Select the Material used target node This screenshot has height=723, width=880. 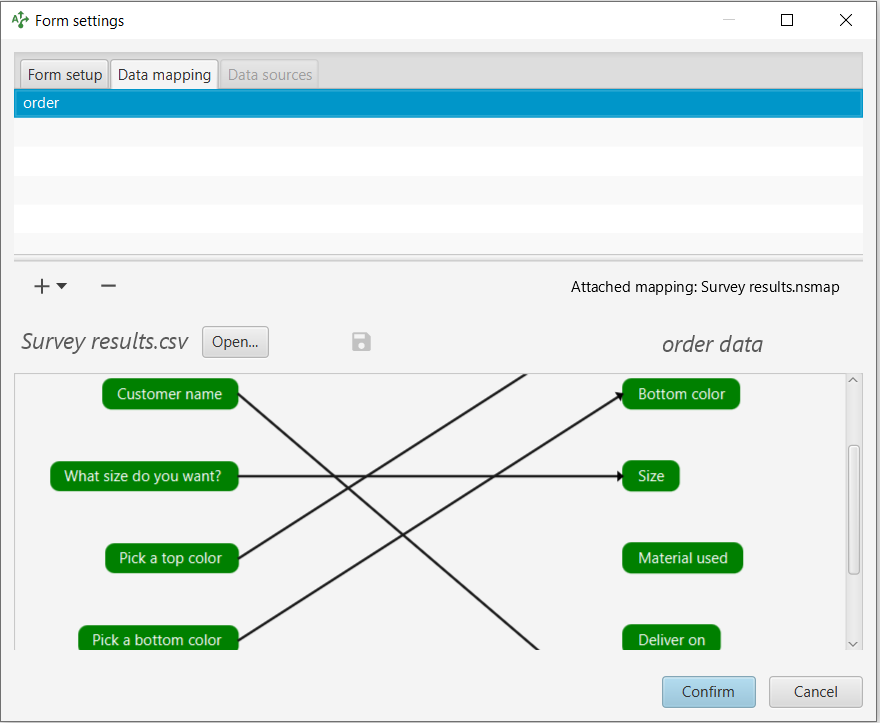coord(682,558)
